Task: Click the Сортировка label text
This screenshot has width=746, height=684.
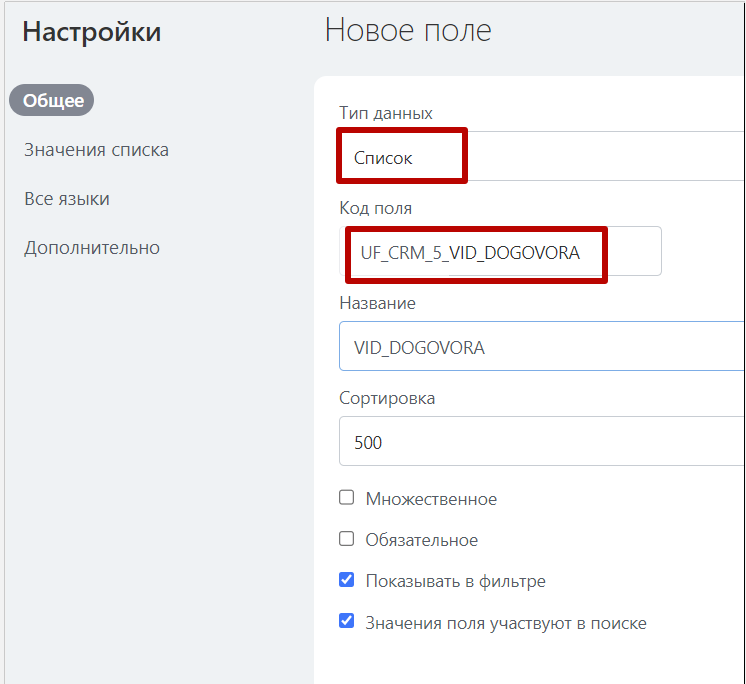Action: (387, 398)
